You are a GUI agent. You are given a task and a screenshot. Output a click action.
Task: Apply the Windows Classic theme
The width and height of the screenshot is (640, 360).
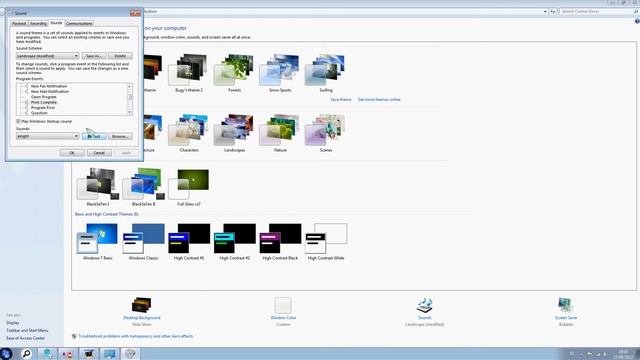pos(143,242)
